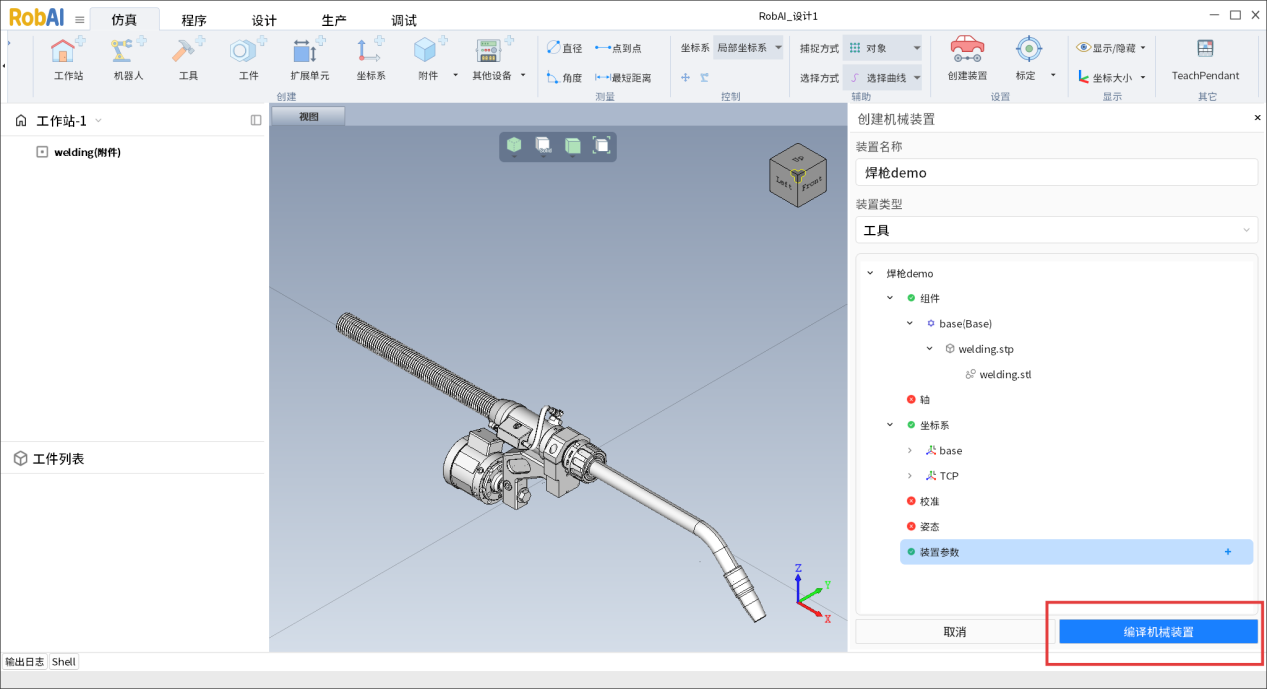1267x689 pixels.
Task: Collapse the 坐标系 tree node
Action: (890, 425)
